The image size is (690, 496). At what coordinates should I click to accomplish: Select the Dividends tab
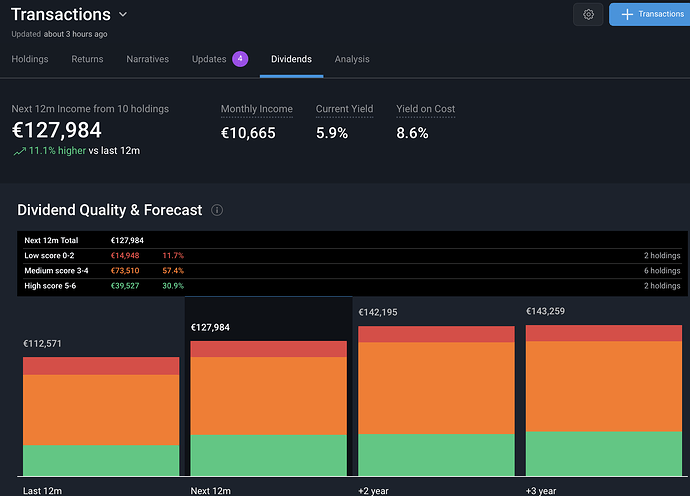tap(291, 60)
